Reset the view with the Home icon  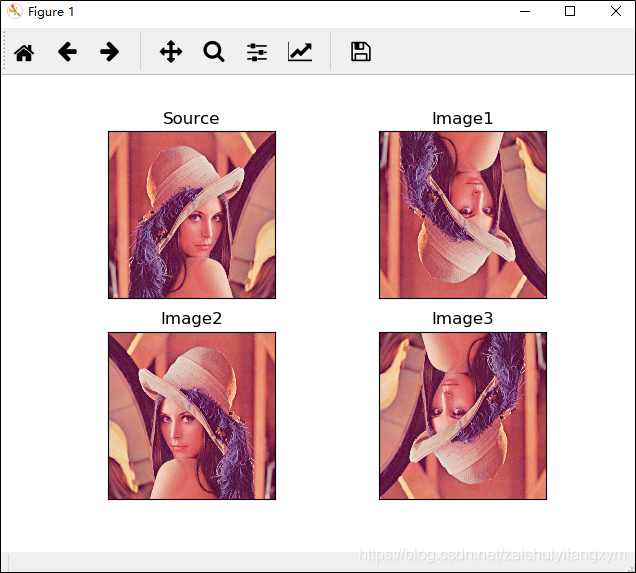(24, 52)
